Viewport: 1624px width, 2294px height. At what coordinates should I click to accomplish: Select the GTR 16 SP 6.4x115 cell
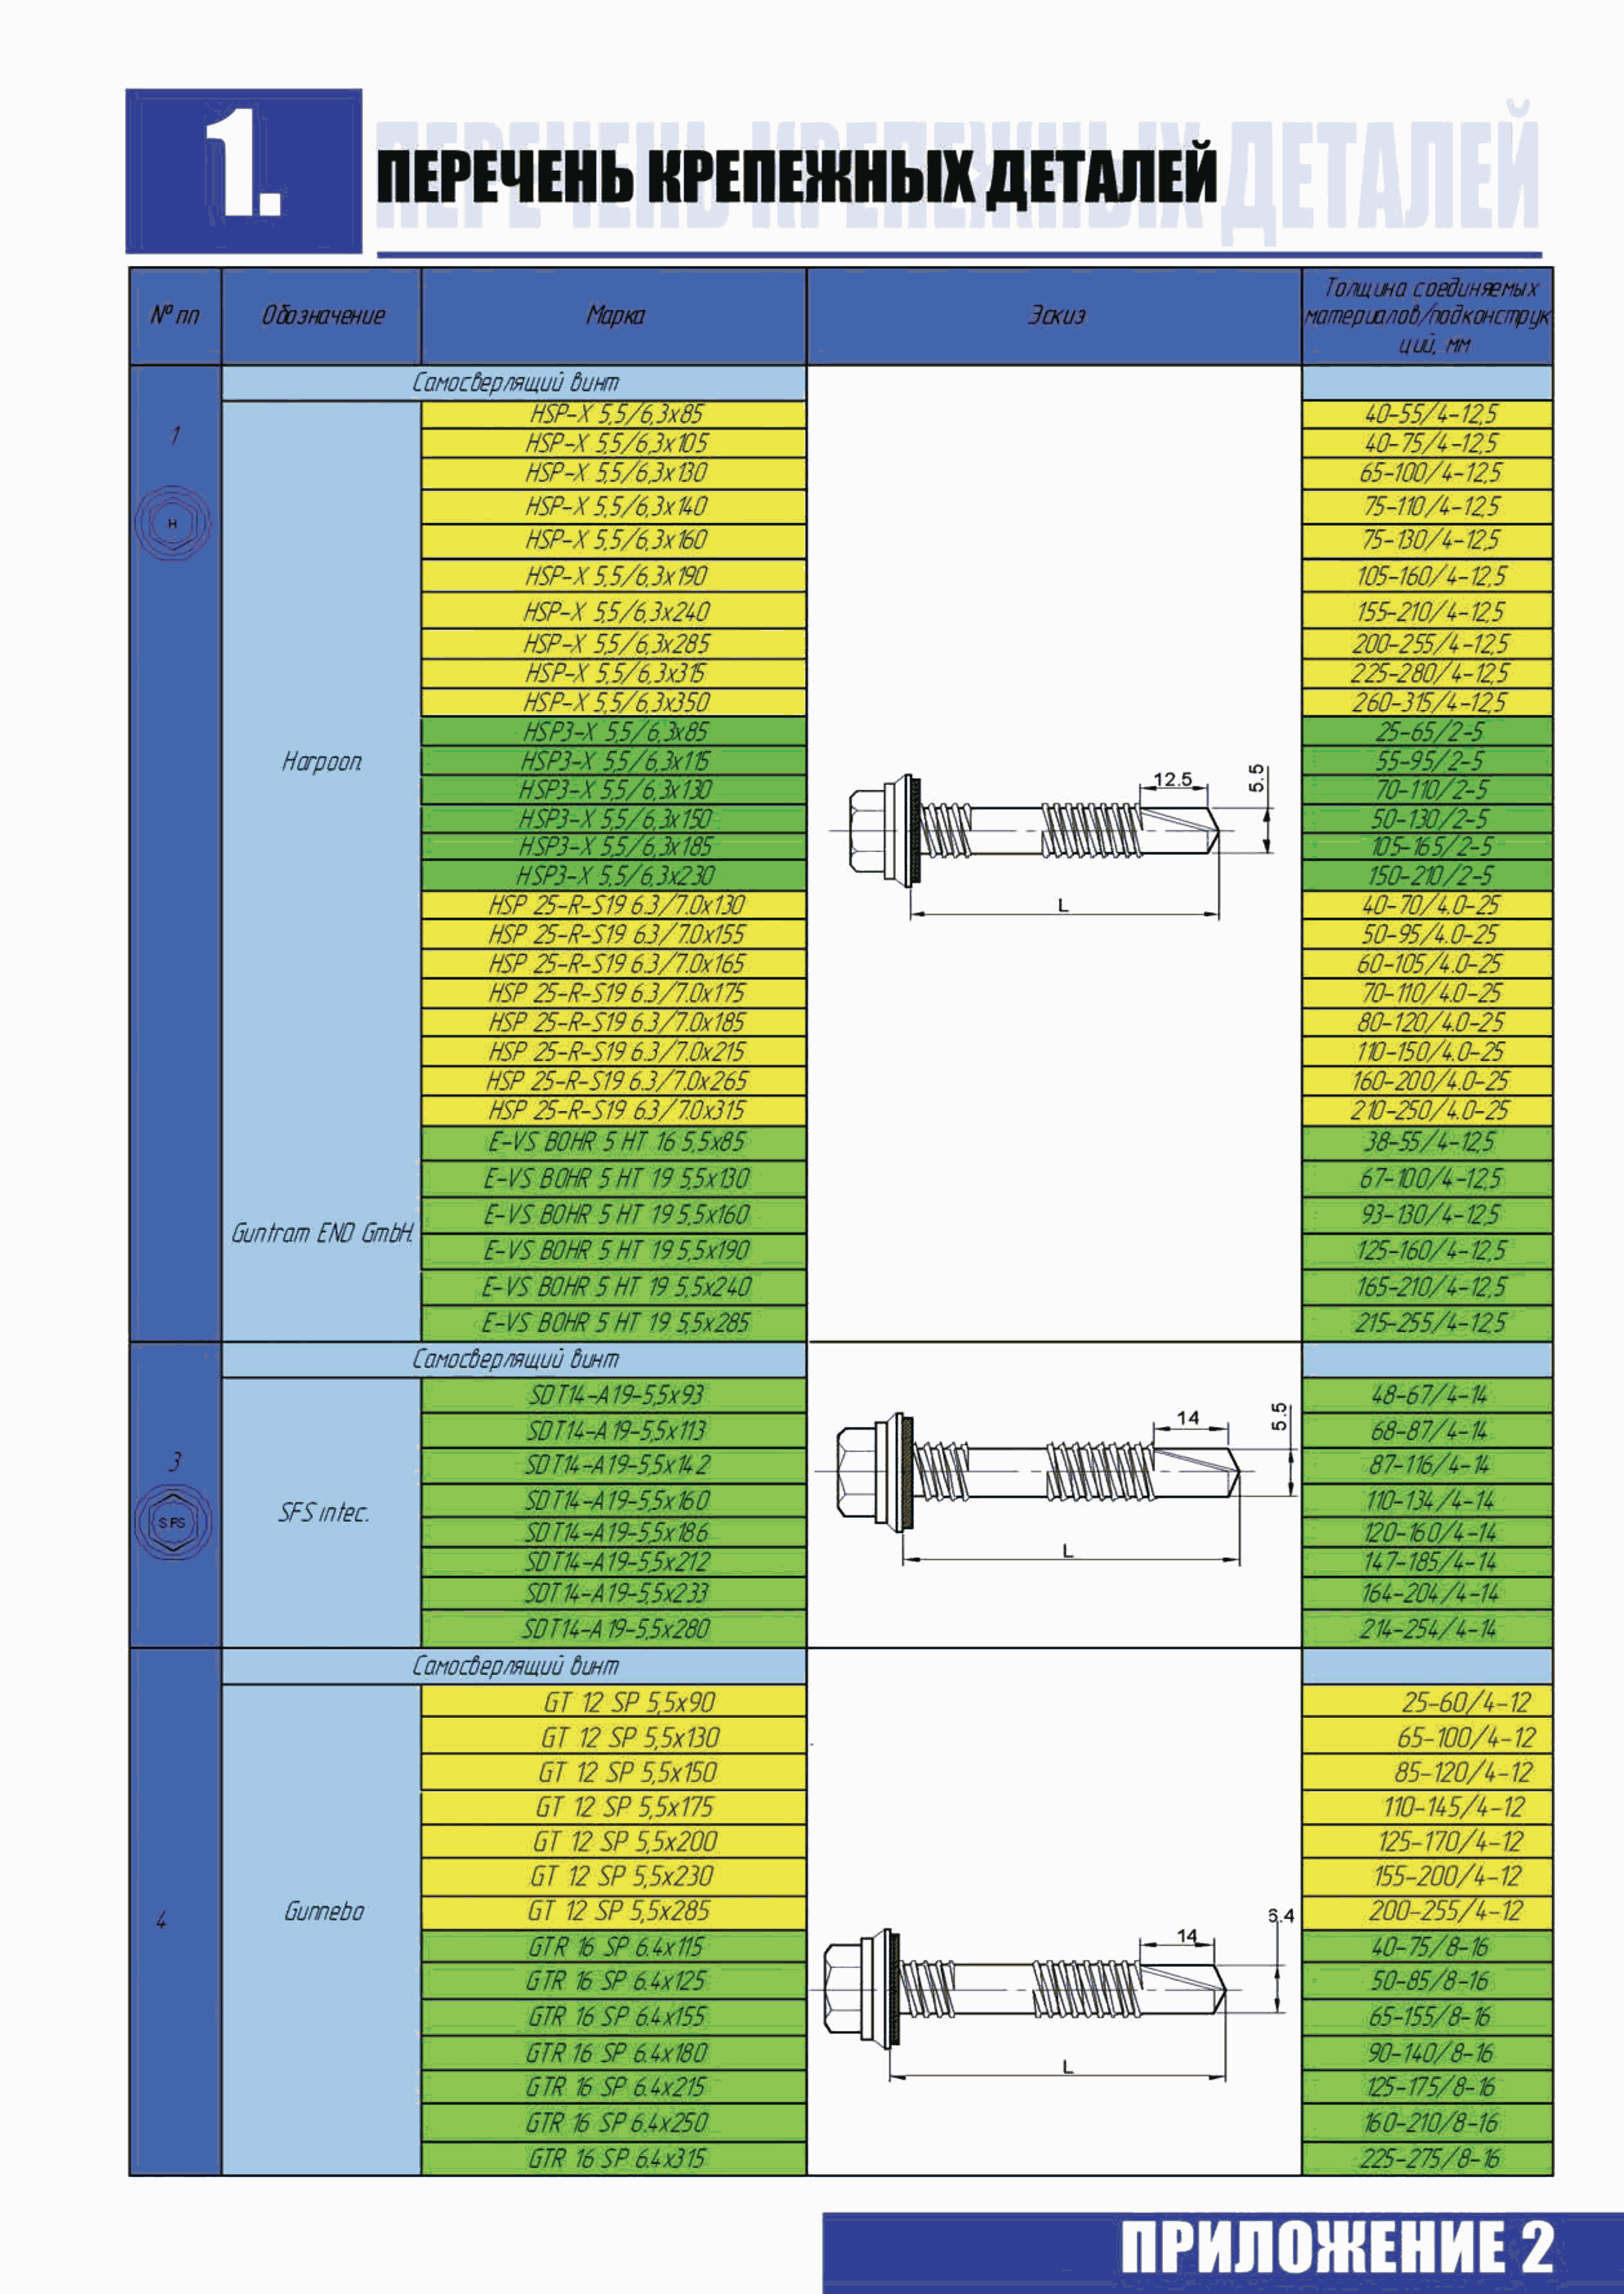(614, 1947)
